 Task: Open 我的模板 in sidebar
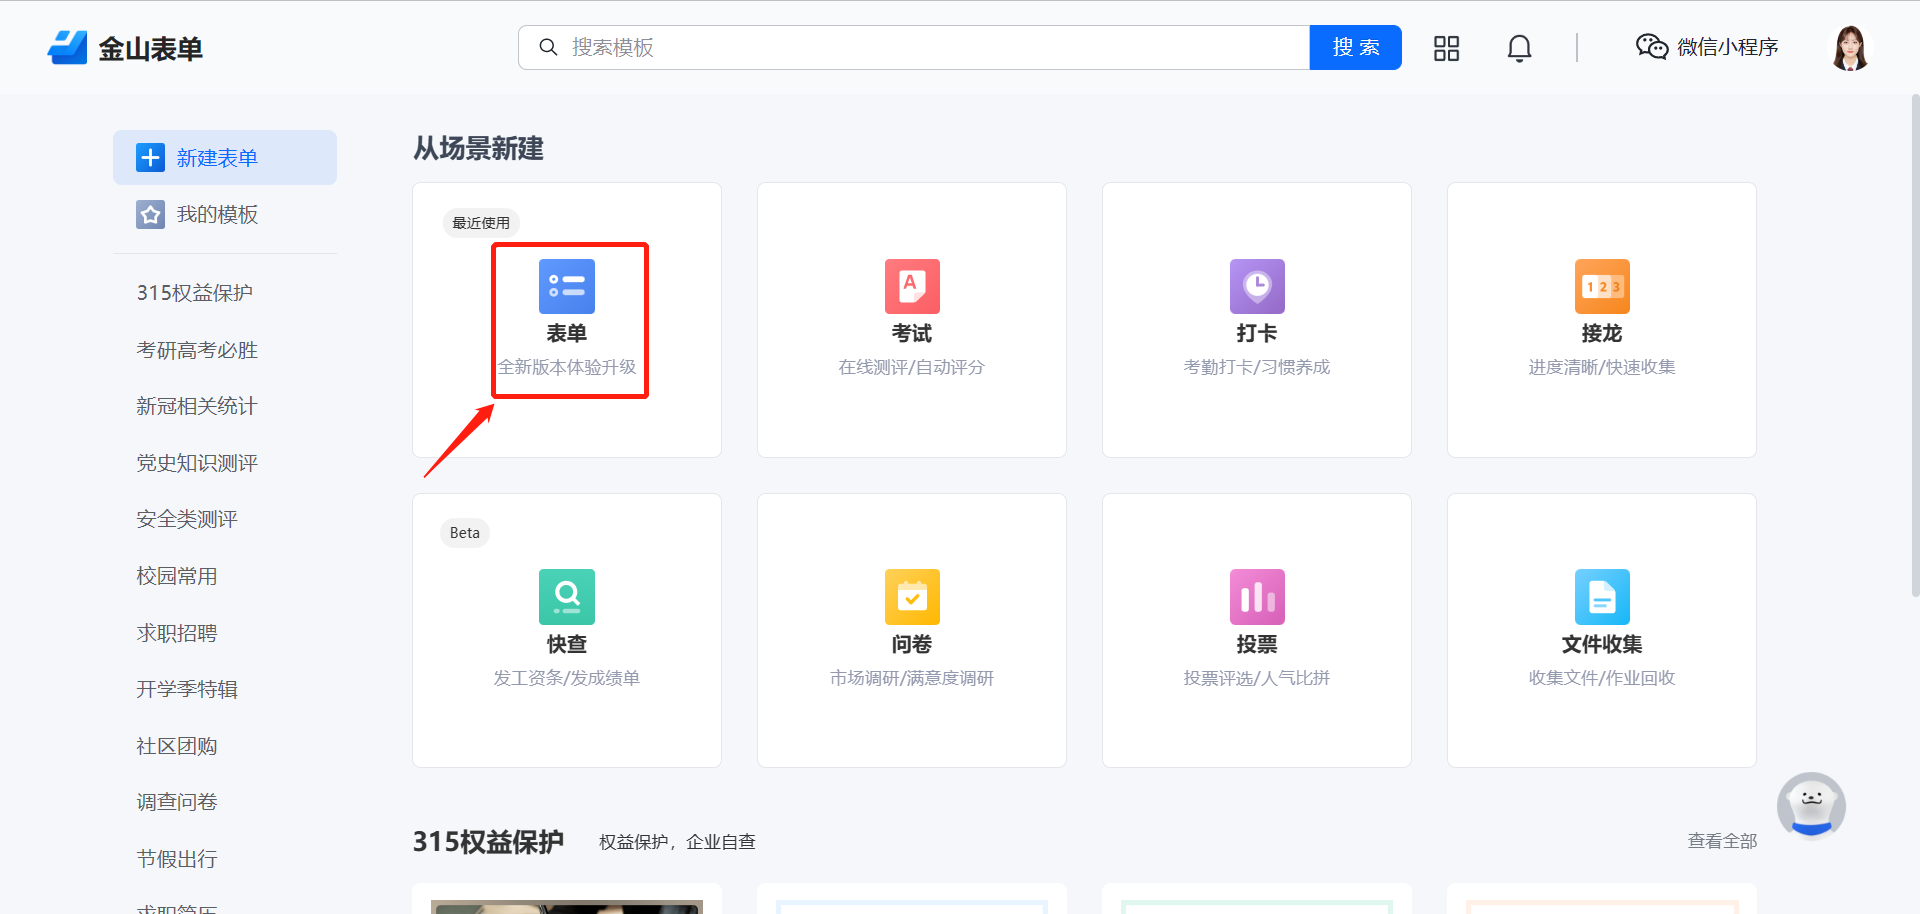click(x=217, y=214)
